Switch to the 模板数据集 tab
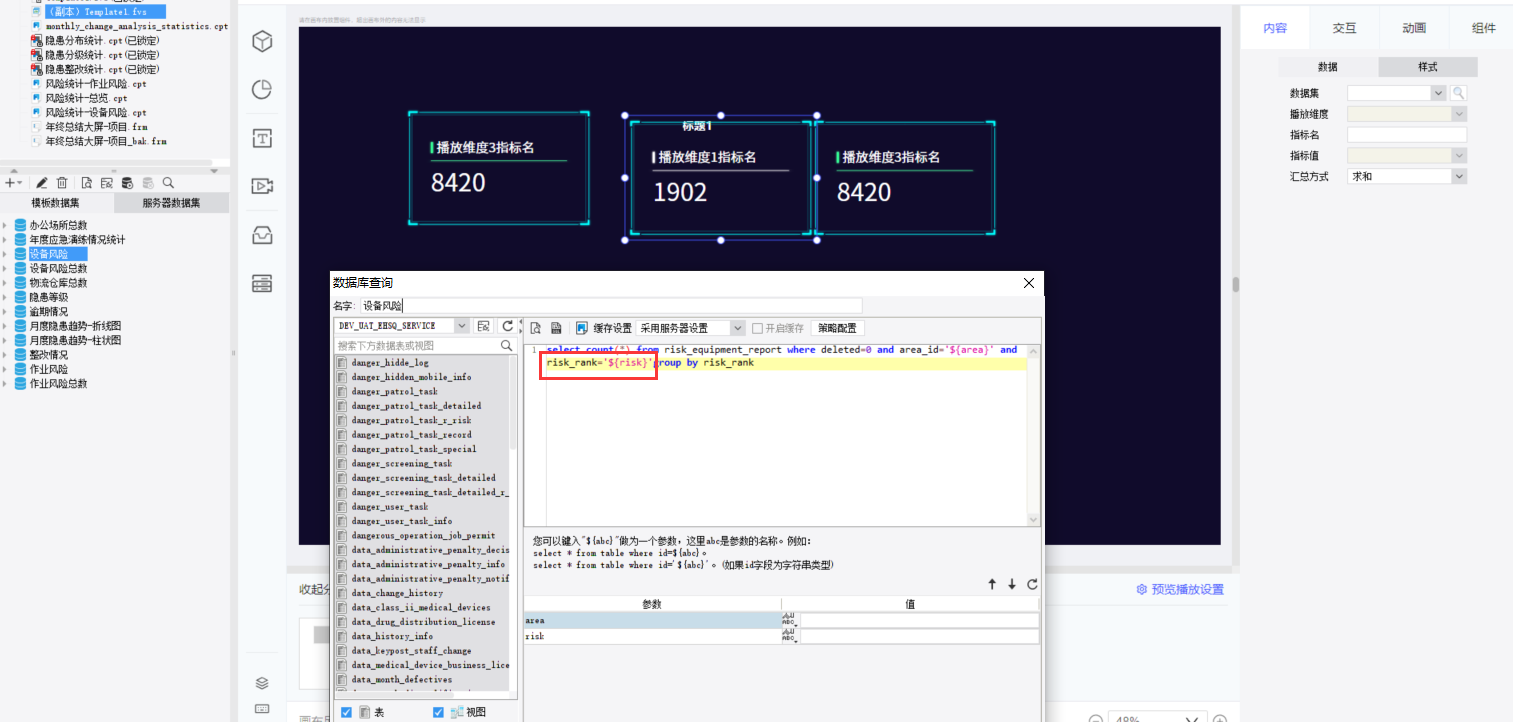 tap(58, 203)
